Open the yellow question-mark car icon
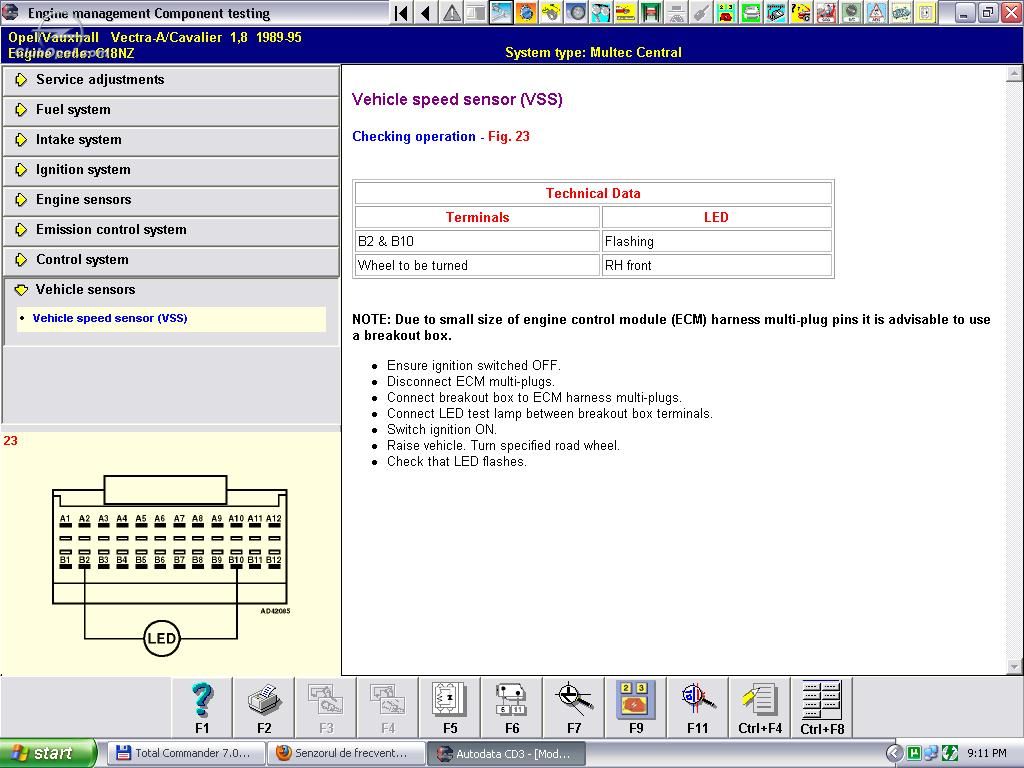 tap(801, 12)
